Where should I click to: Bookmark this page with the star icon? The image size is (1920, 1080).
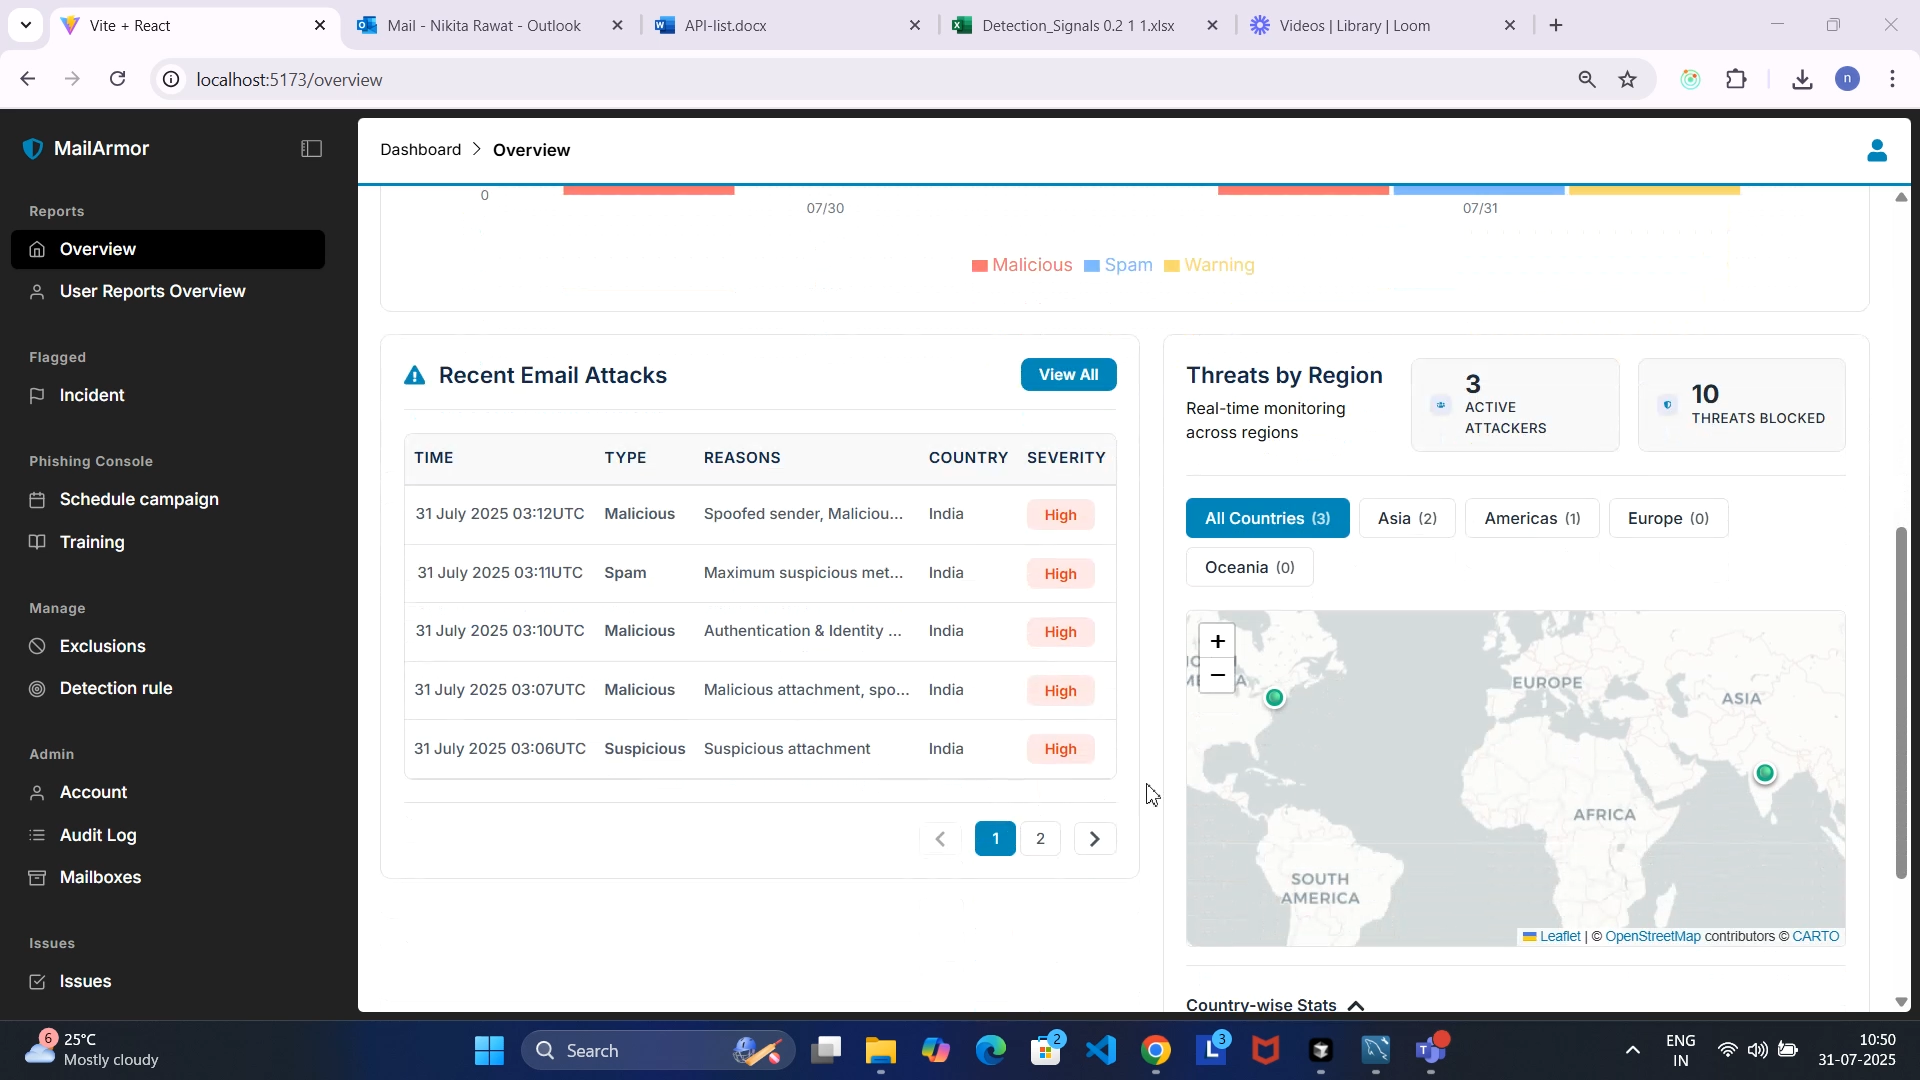click(1628, 79)
